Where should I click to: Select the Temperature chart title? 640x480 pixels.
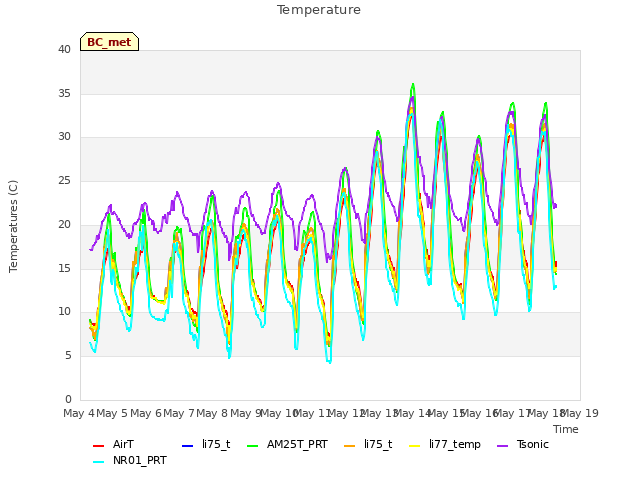[319, 10]
